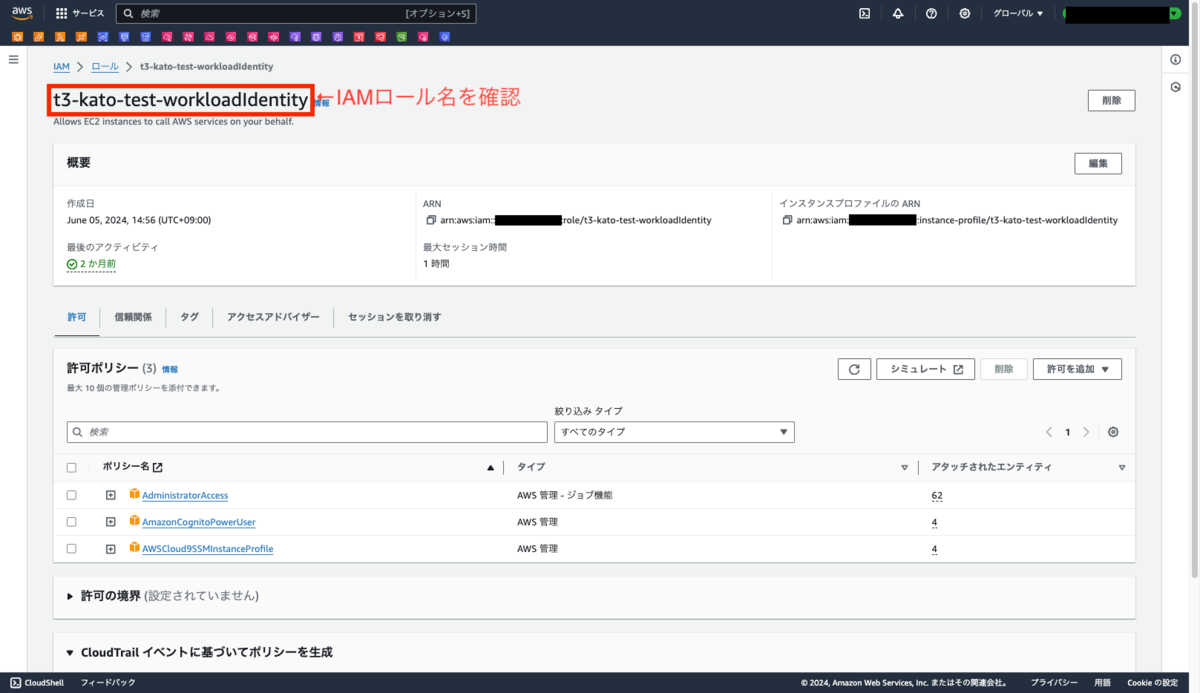
Task: Focus the policy 検索 filter field
Action: (x=309, y=432)
